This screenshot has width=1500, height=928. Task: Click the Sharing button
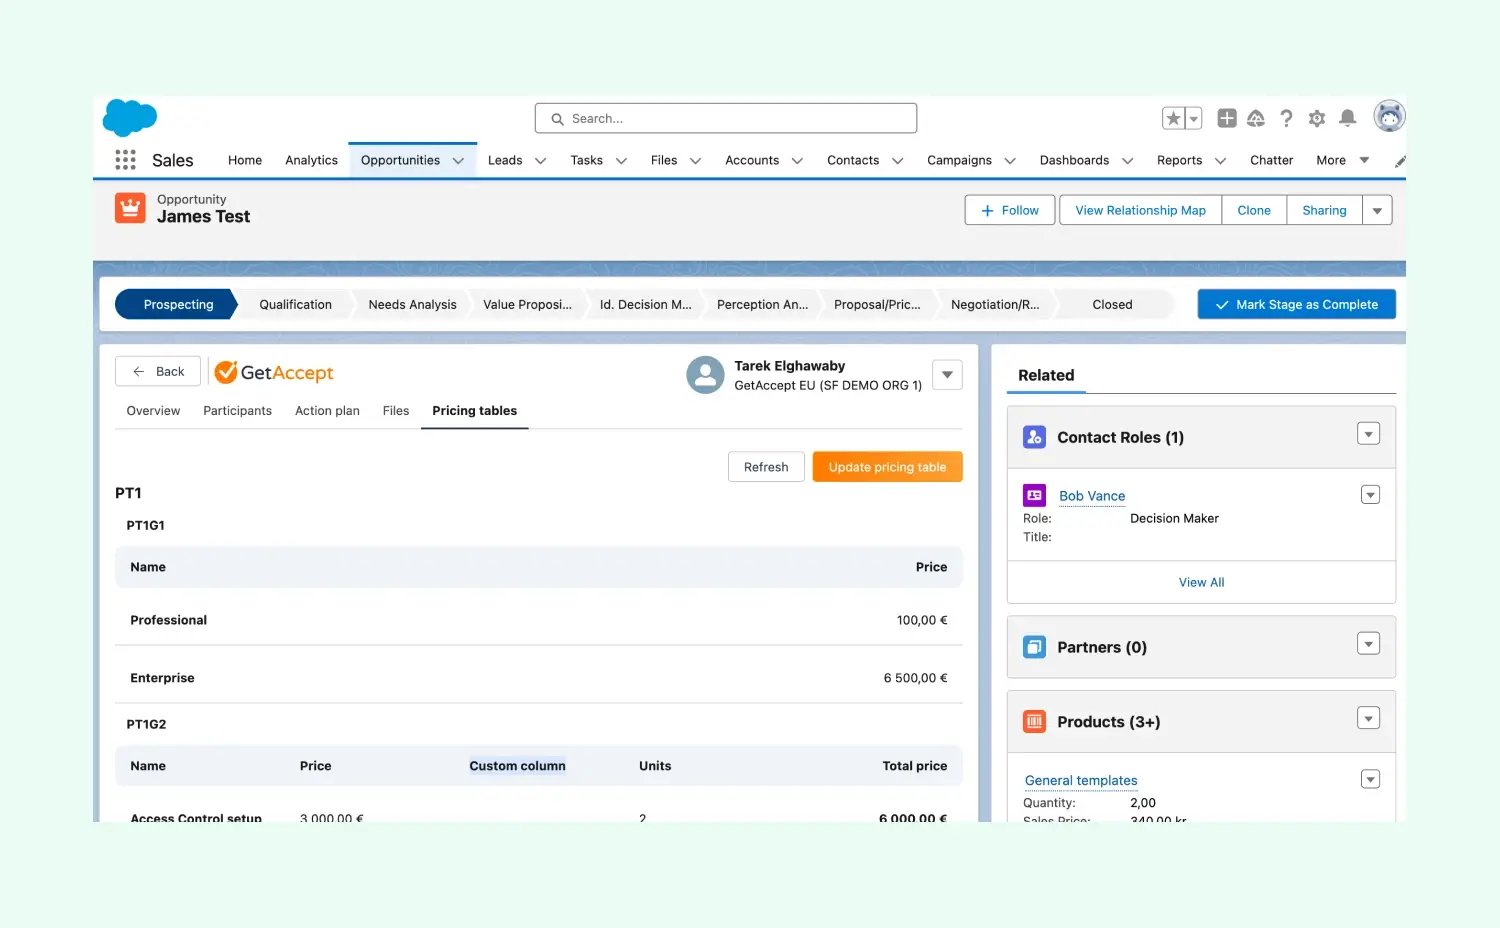[1324, 210]
